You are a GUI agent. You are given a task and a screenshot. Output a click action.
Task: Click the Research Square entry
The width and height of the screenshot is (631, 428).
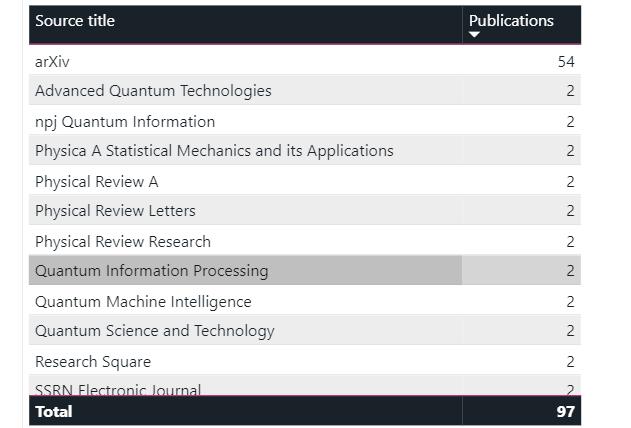pyautogui.click(x=93, y=362)
